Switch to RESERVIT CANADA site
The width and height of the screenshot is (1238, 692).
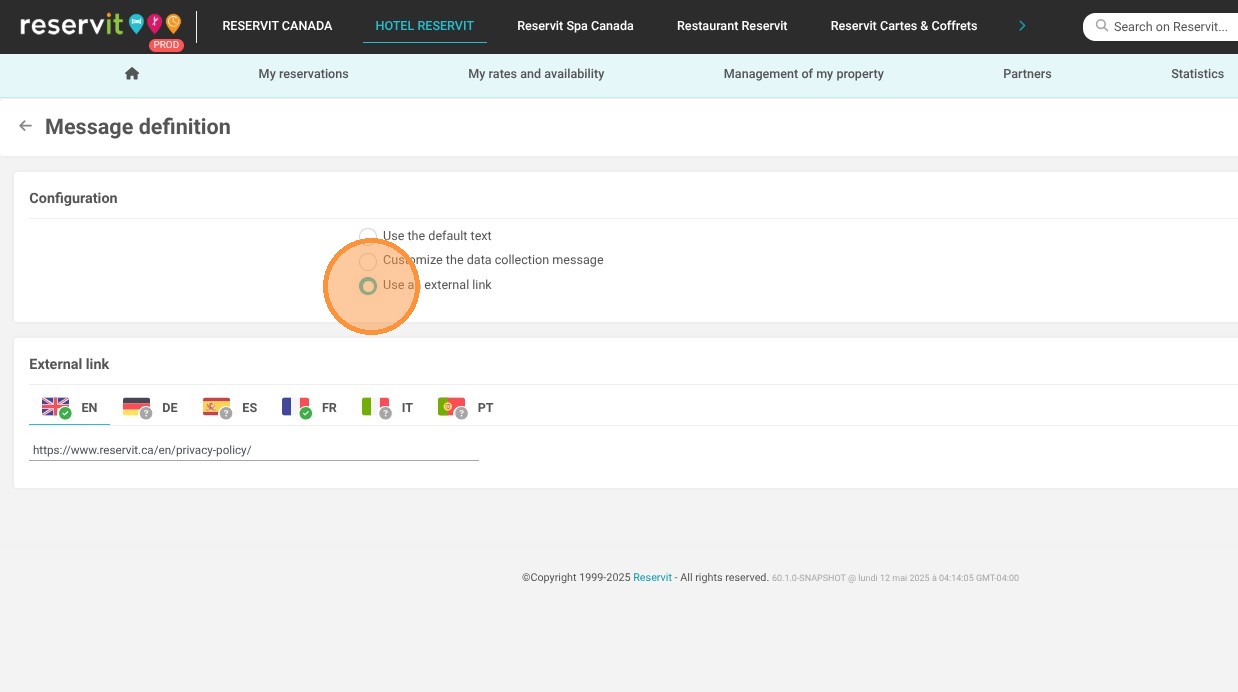click(x=277, y=26)
